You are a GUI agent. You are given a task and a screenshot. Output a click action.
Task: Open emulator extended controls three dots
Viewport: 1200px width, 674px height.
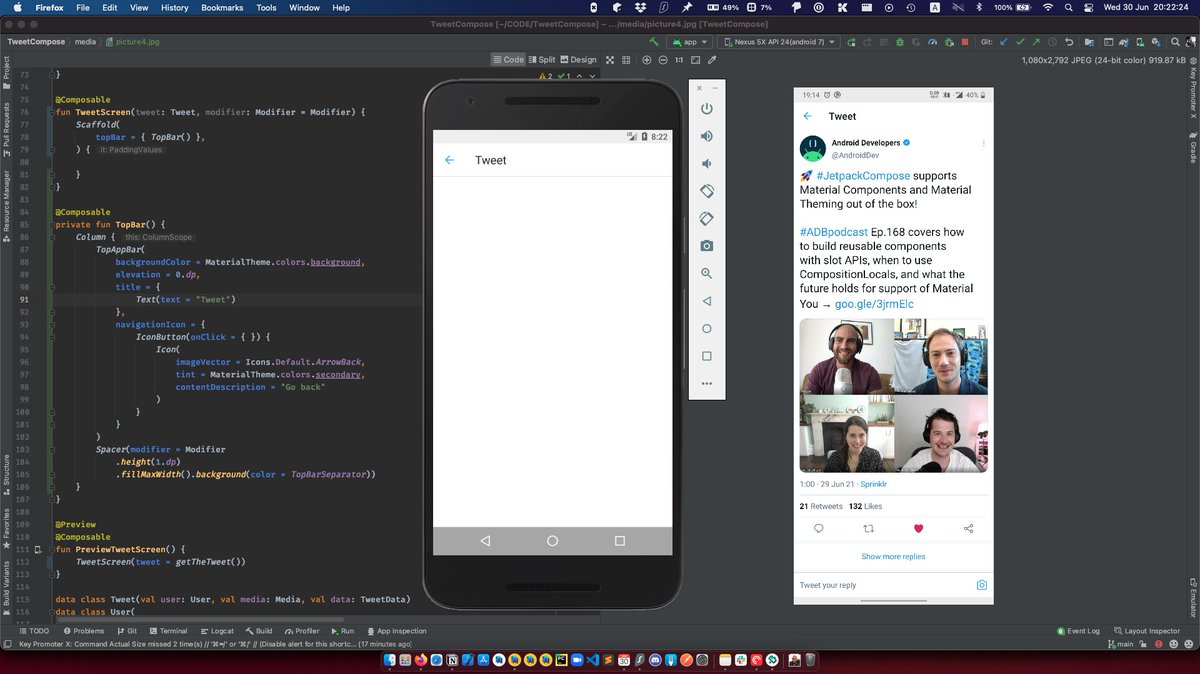(706, 383)
